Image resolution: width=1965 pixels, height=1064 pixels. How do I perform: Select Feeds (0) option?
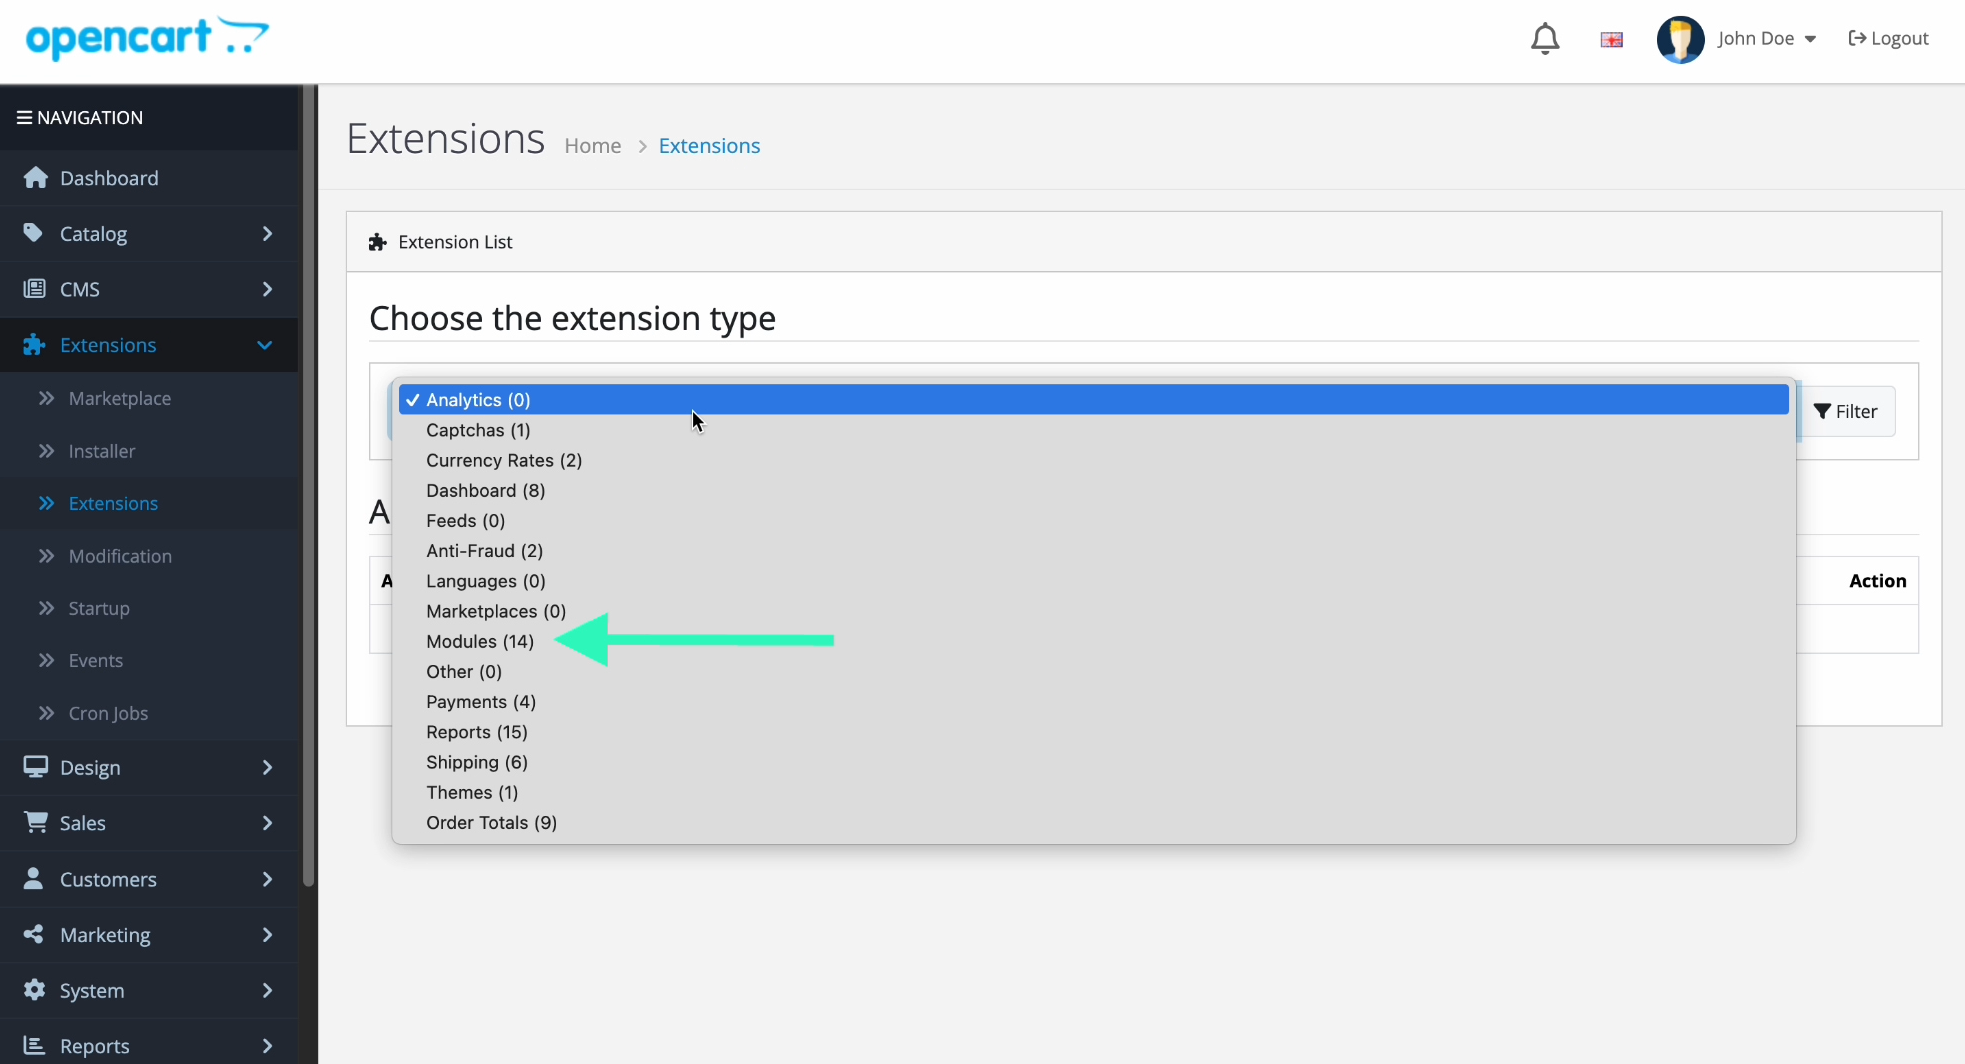(x=1094, y=520)
